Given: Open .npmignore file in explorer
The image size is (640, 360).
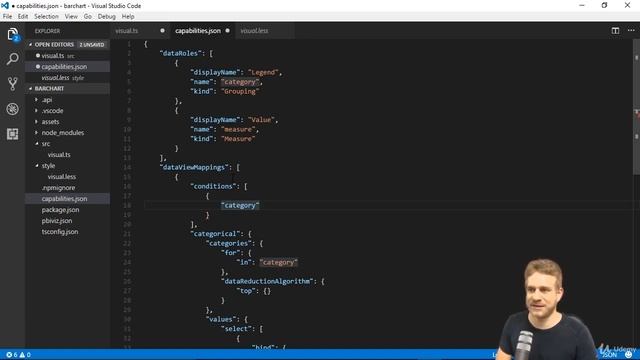Looking at the screenshot, I should coord(58,188).
